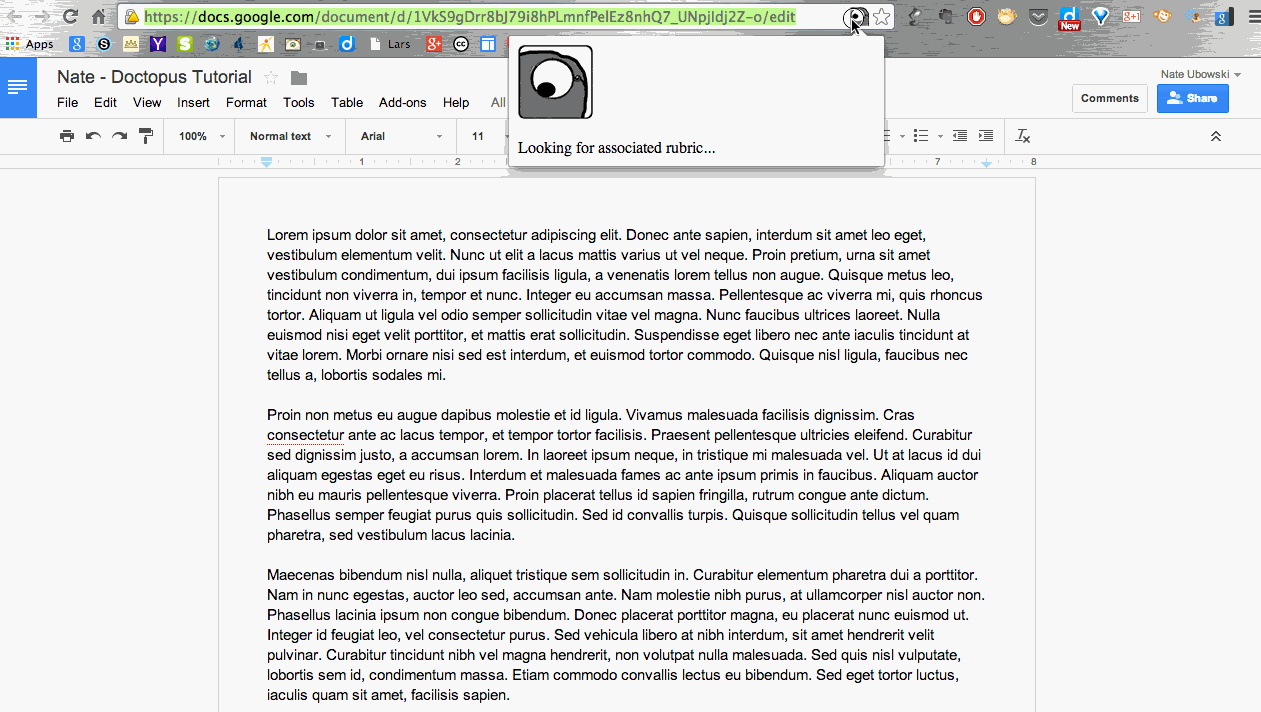Viewport: 1261px width, 712px height.
Task: Expand the bulleted list options arrow
Action: pyautogui.click(x=940, y=136)
